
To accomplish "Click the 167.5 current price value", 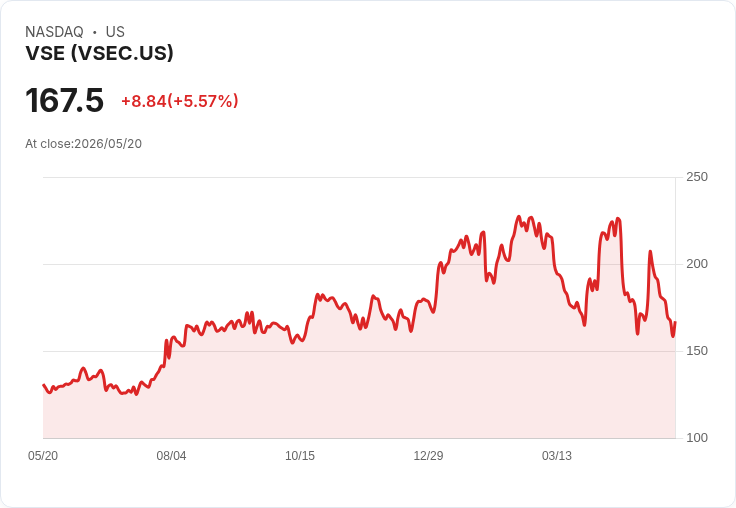I will (64, 100).
